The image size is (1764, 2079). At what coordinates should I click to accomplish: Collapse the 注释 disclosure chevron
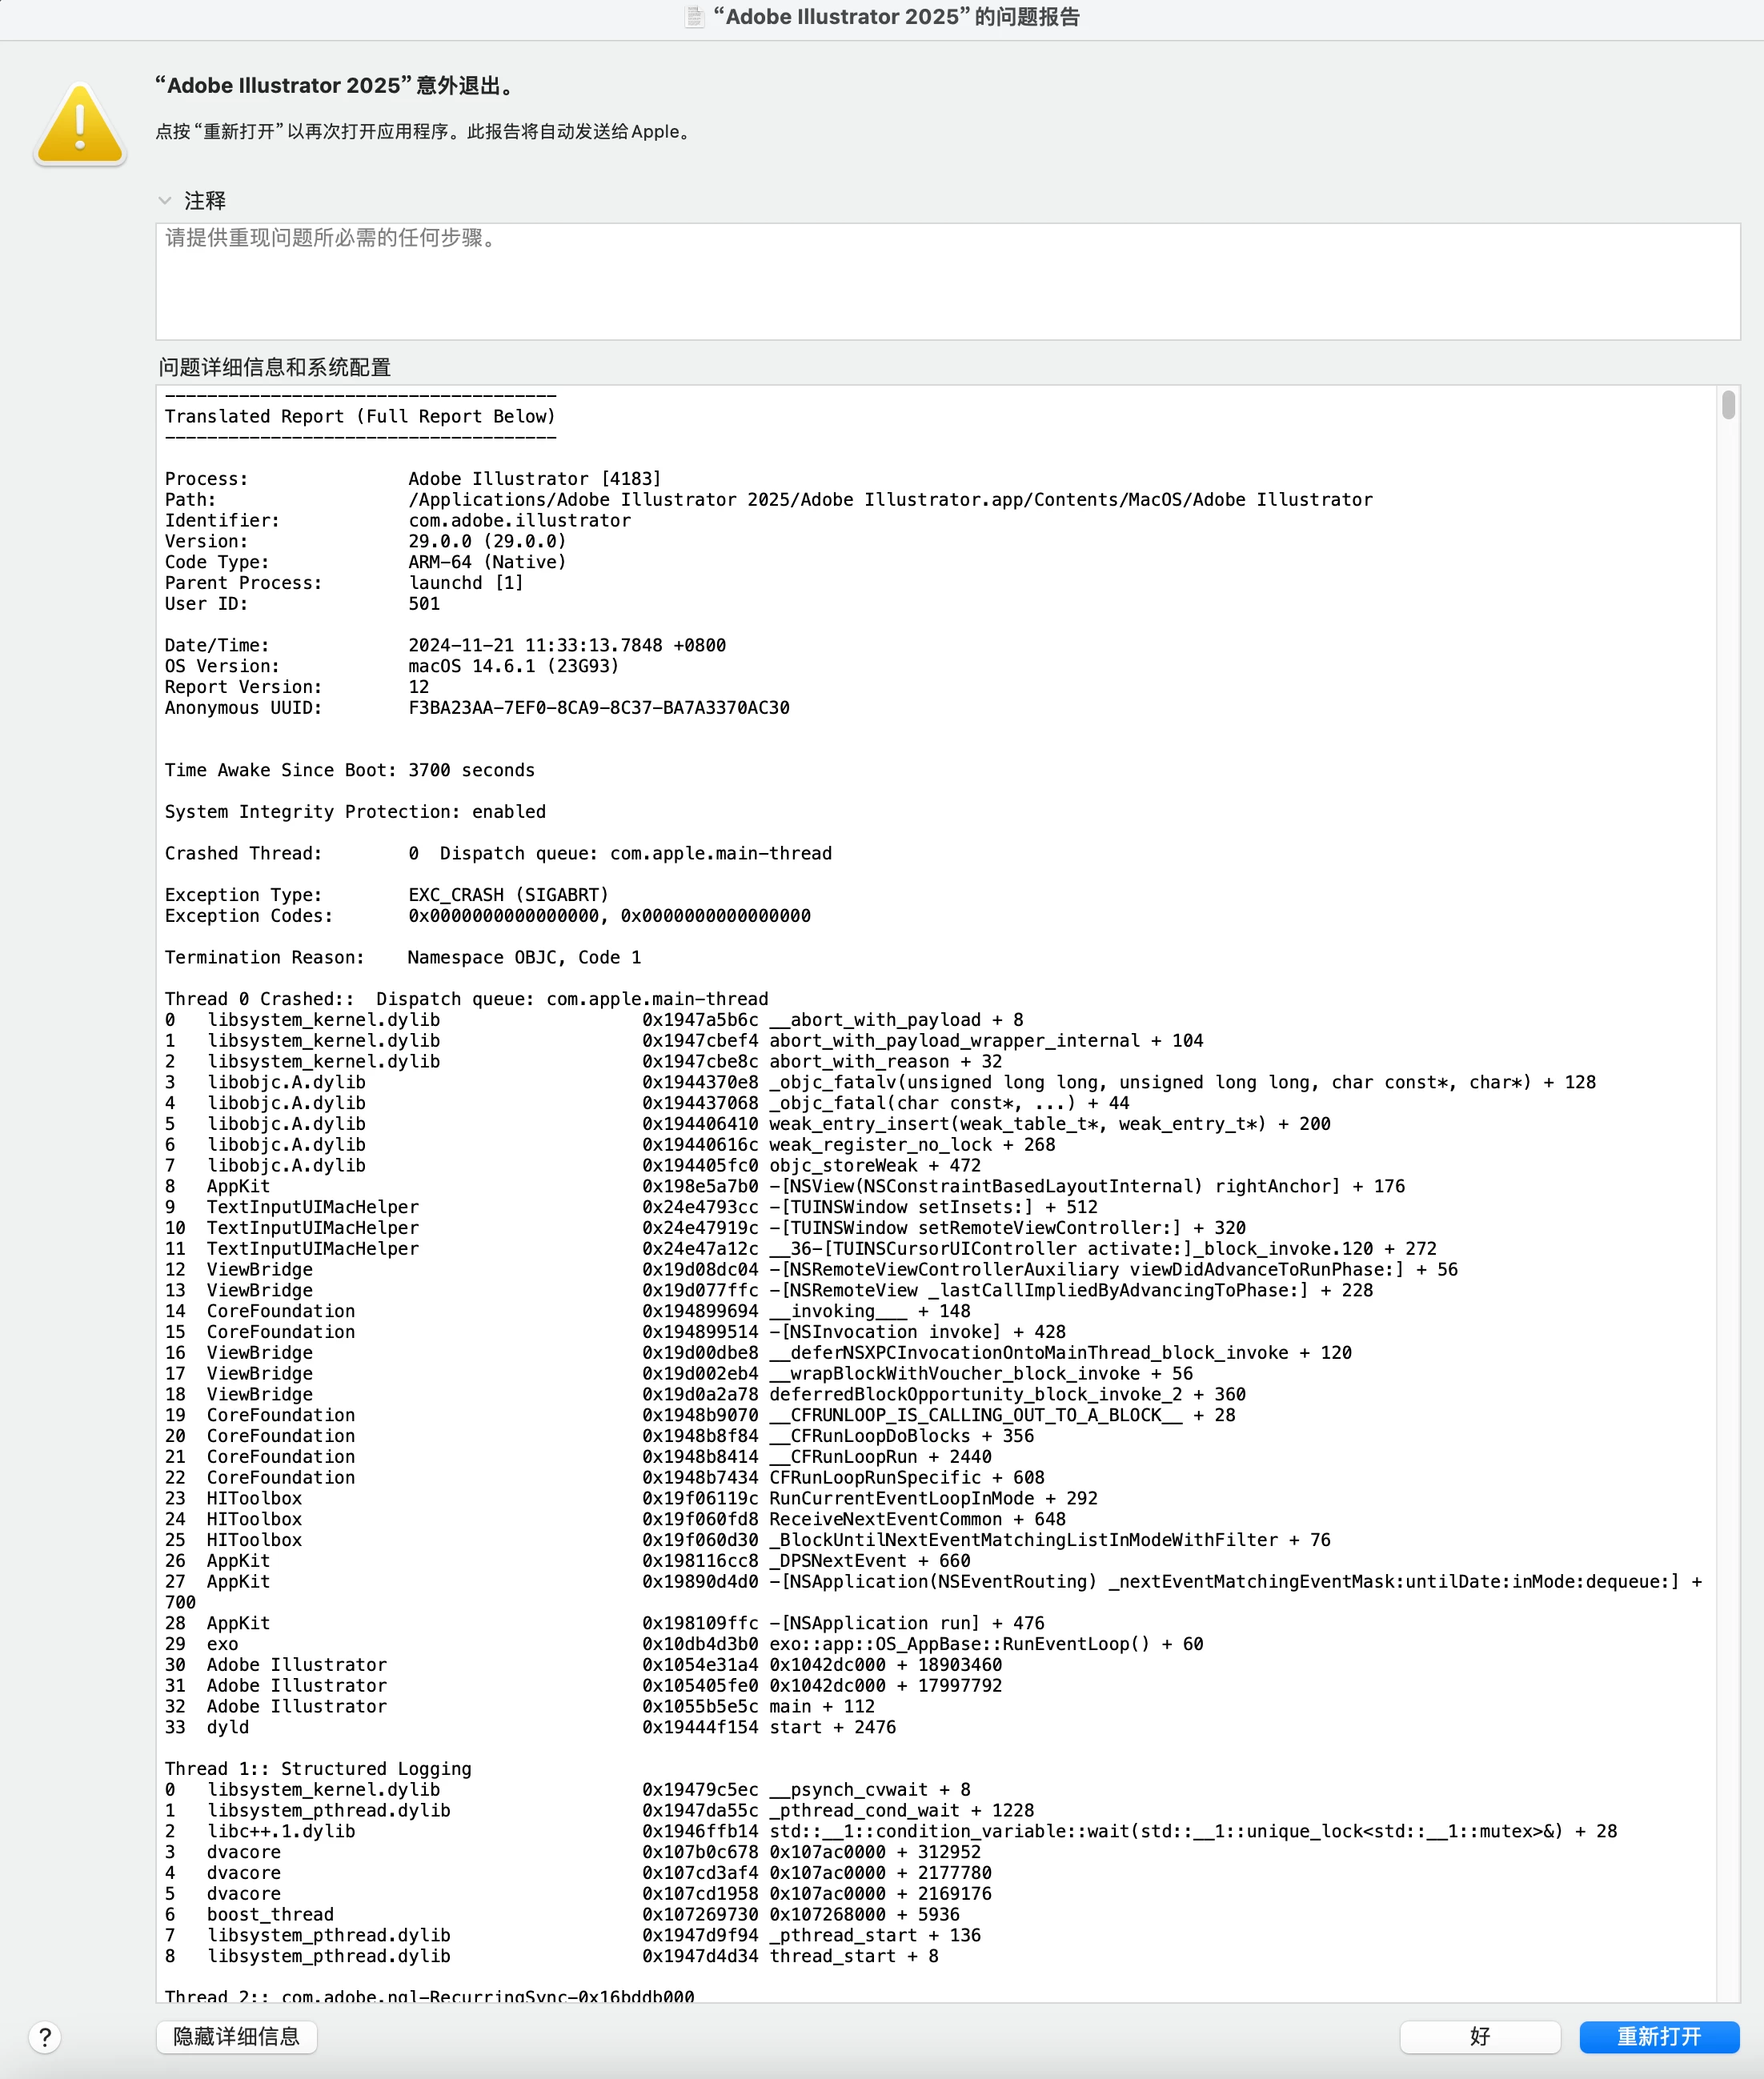pos(165,201)
